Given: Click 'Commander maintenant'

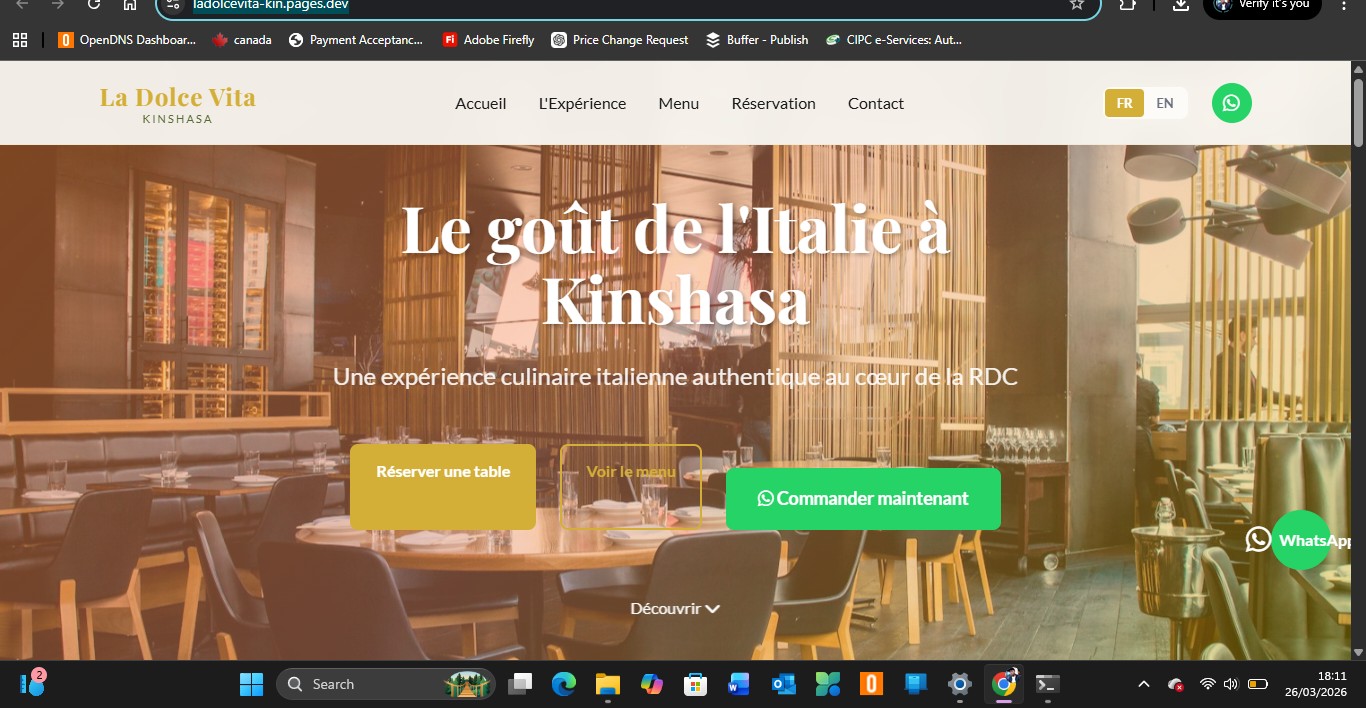Looking at the screenshot, I should point(862,498).
